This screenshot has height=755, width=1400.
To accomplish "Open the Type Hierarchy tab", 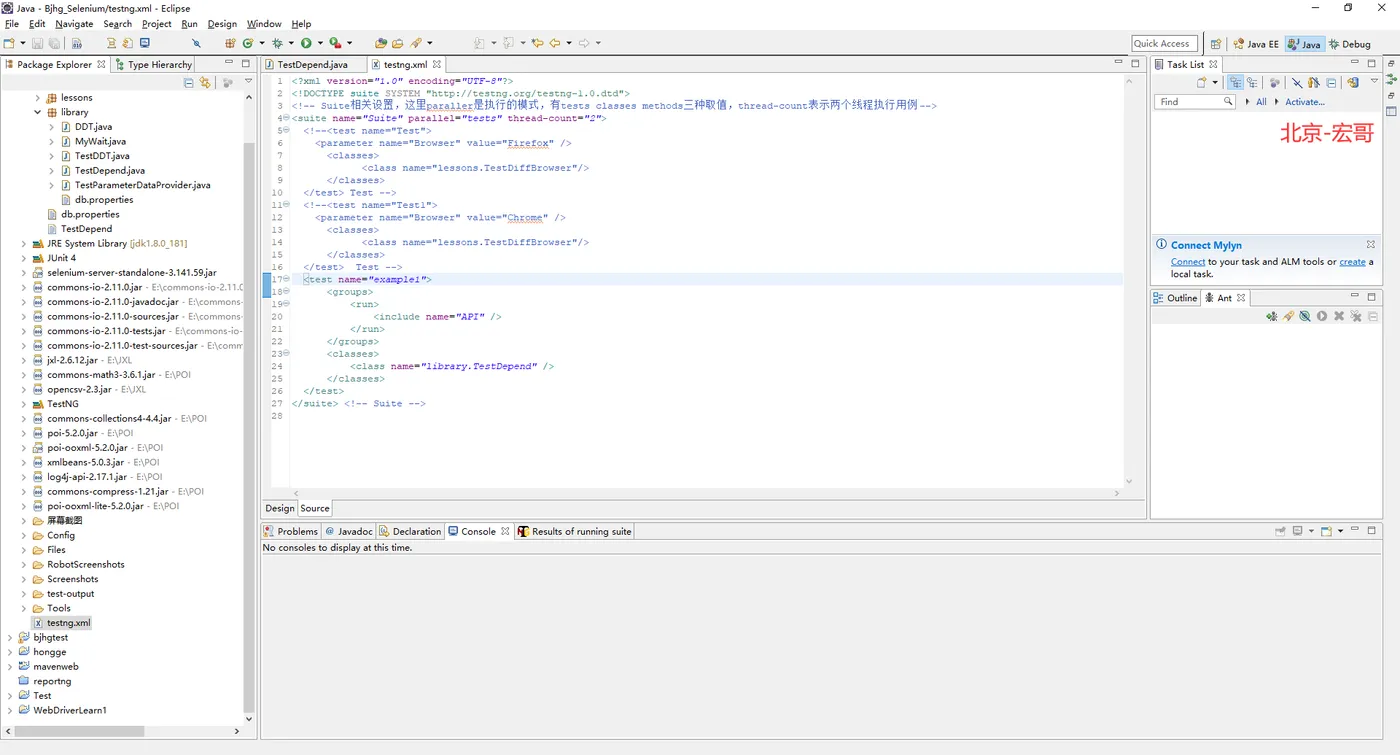I will pyautogui.click(x=153, y=64).
